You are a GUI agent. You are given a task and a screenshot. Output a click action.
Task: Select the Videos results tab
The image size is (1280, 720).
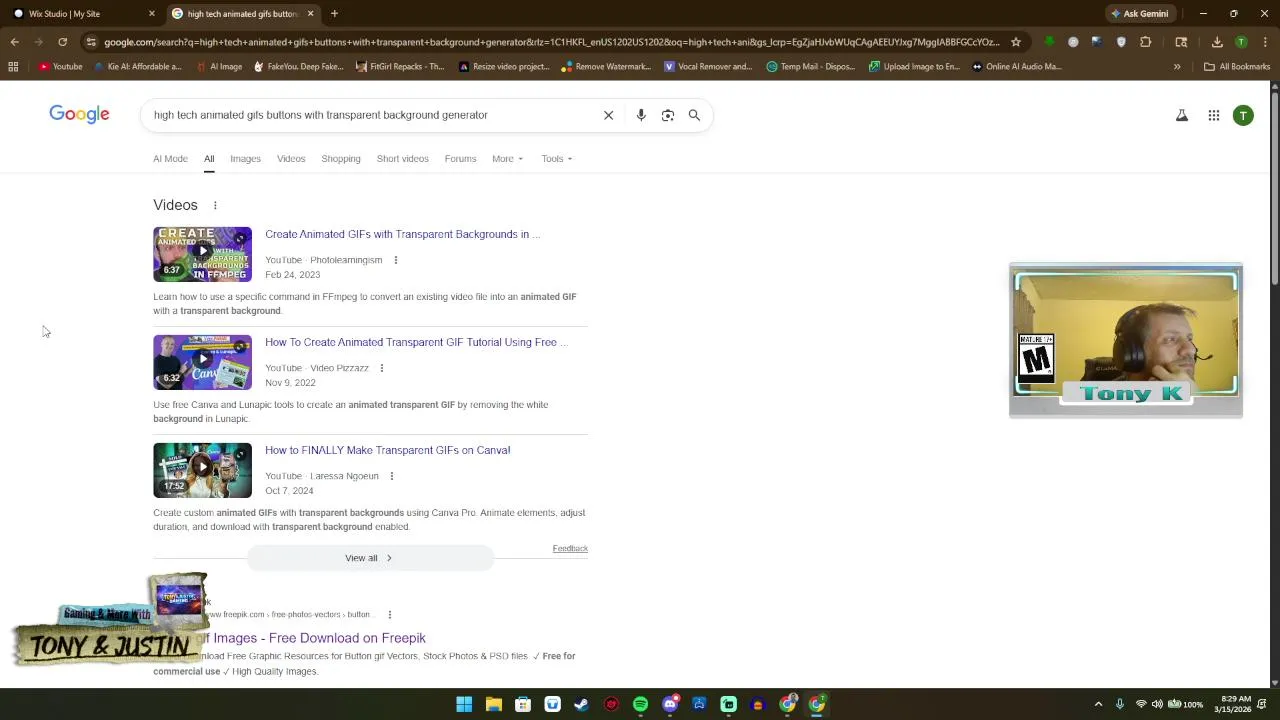click(291, 159)
